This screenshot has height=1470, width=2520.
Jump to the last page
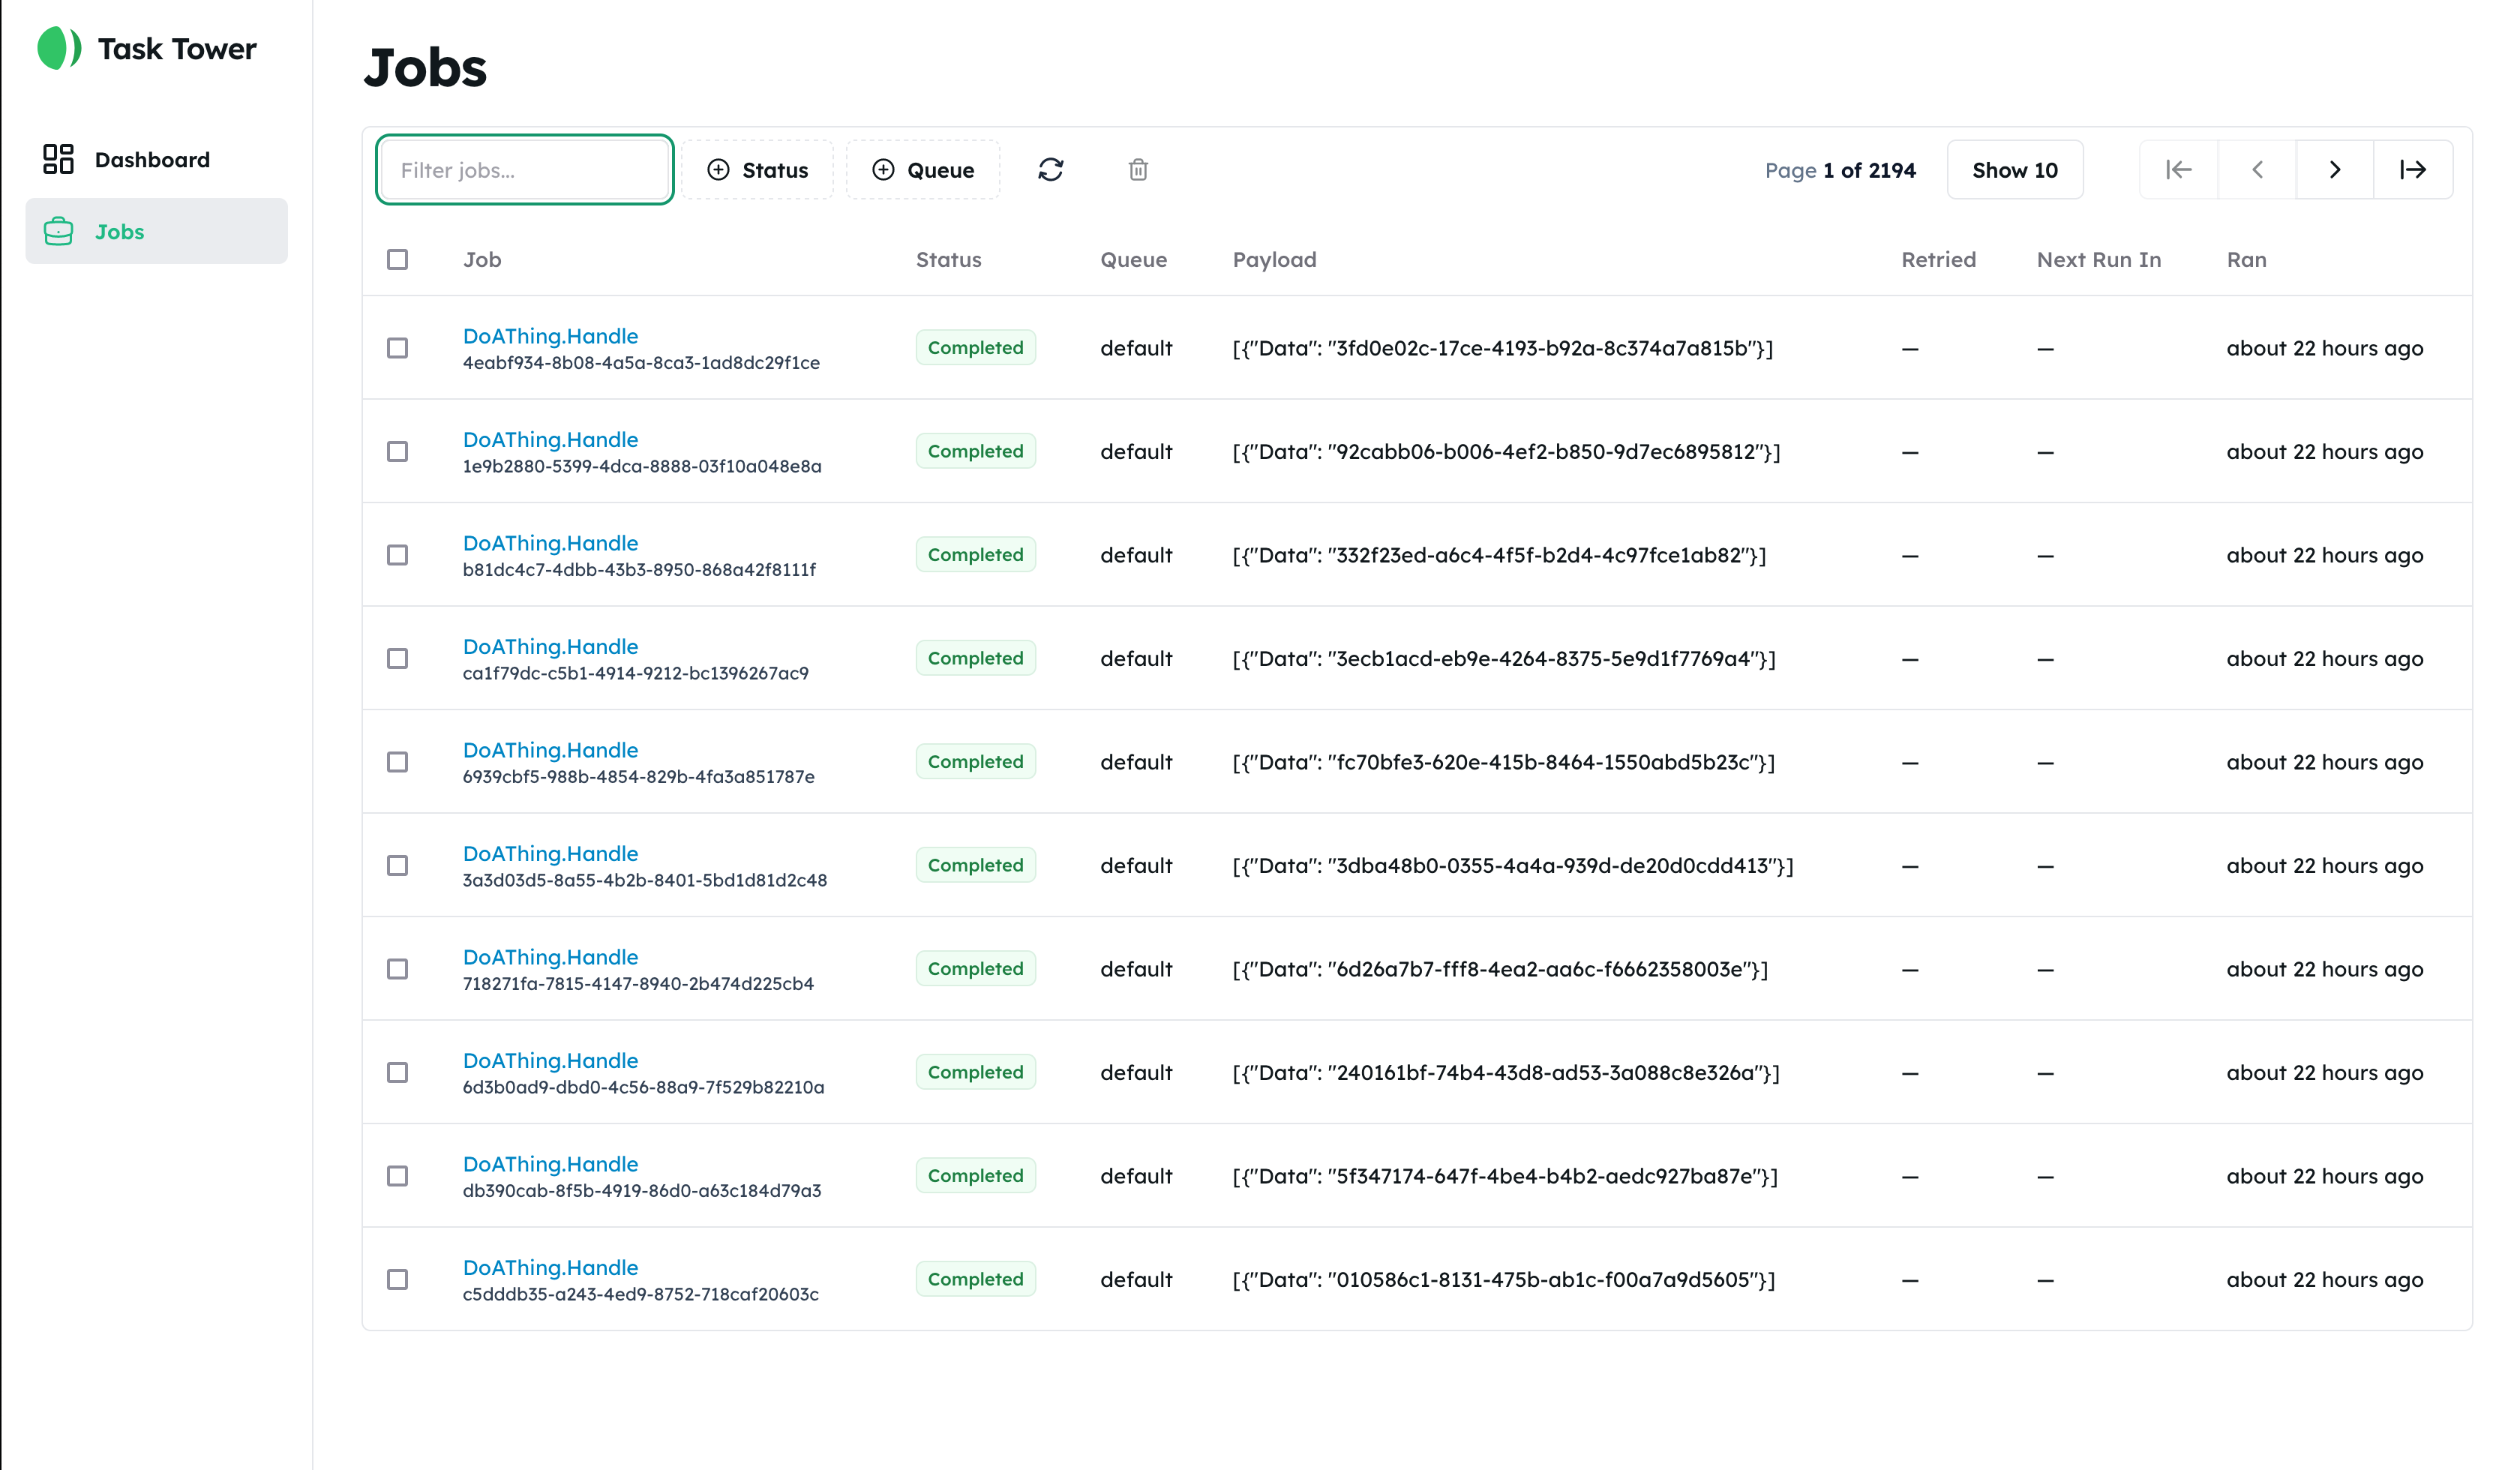2413,170
